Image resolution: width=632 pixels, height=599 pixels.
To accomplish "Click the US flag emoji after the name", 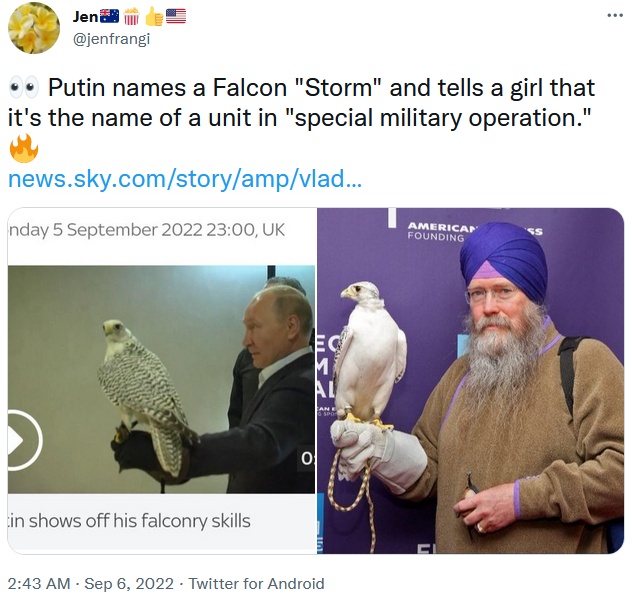I will tap(176, 17).
